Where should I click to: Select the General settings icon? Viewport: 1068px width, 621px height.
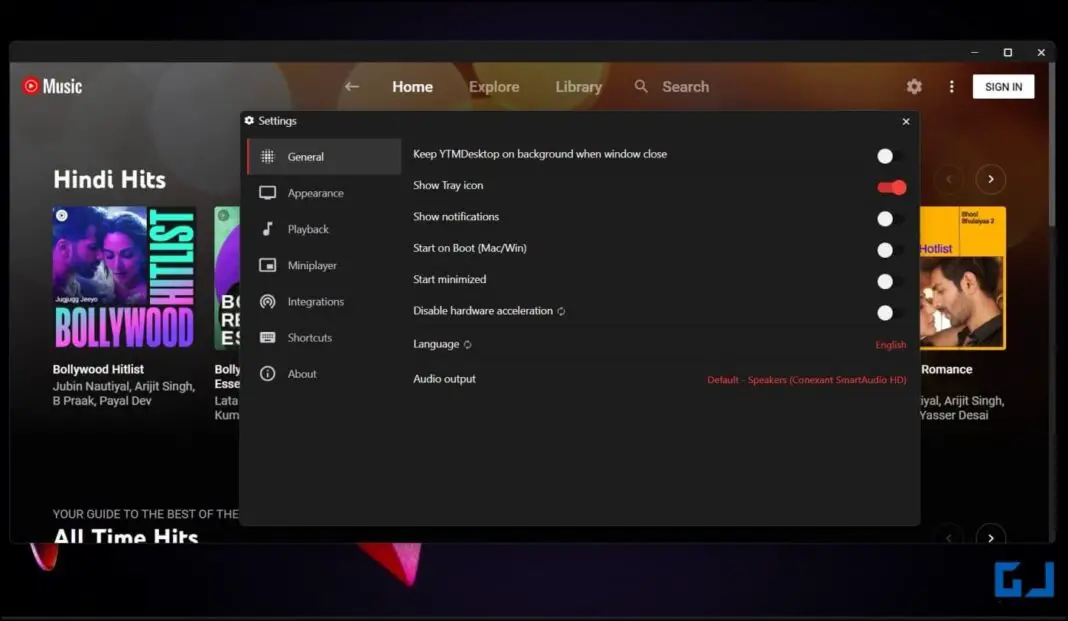(x=267, y=156)
